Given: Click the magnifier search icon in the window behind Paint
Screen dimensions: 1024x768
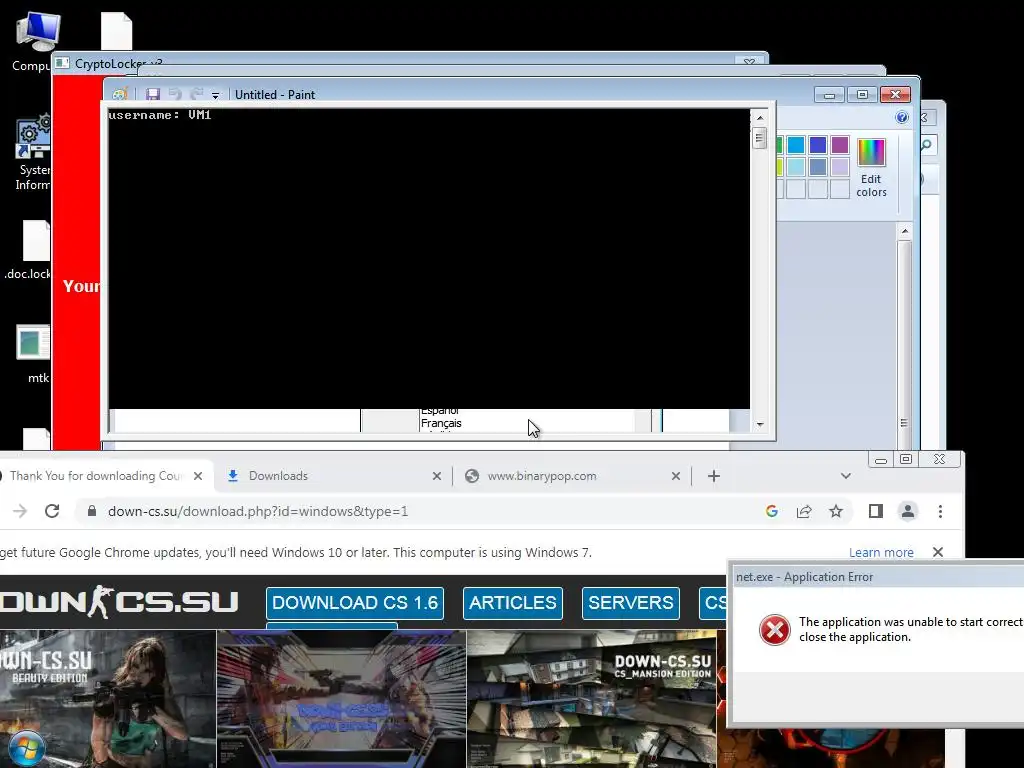Looking at the screenshot, I should click(927, 145).
